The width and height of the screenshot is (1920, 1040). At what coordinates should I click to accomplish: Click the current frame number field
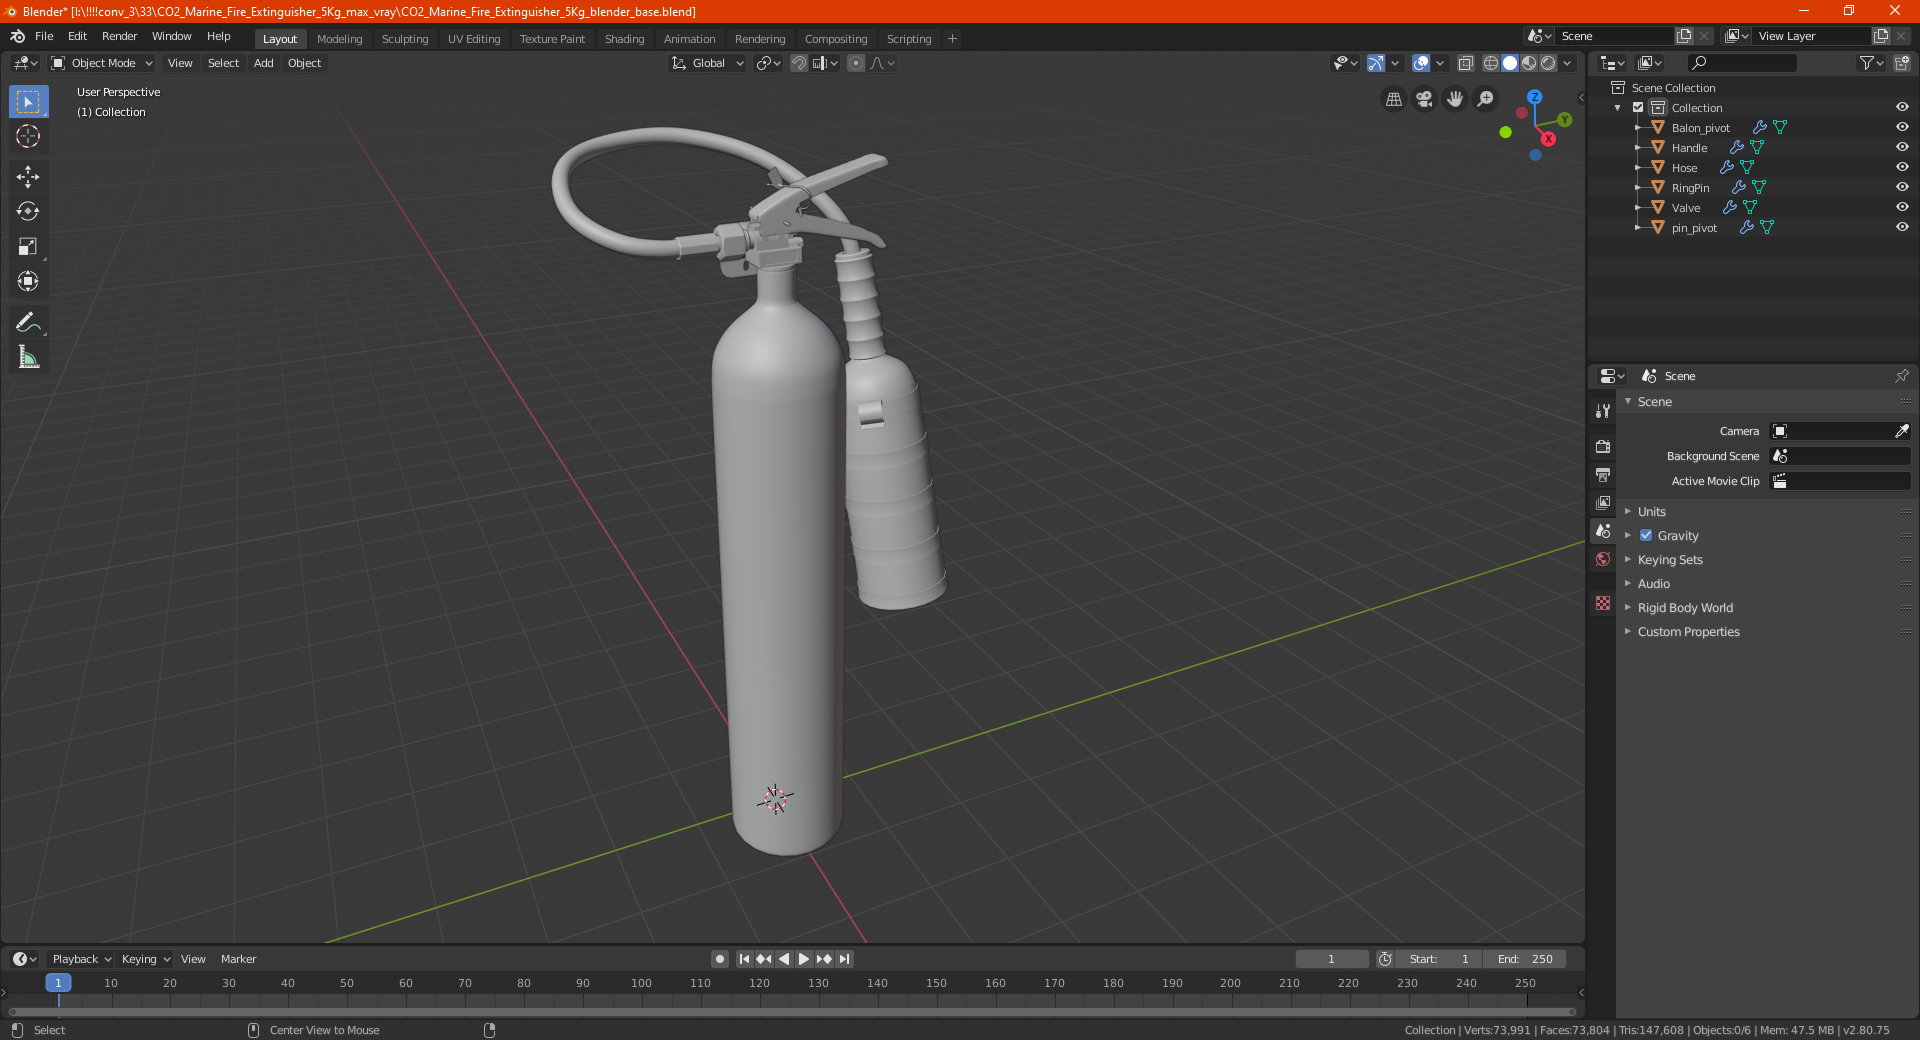coord(1331,959)
